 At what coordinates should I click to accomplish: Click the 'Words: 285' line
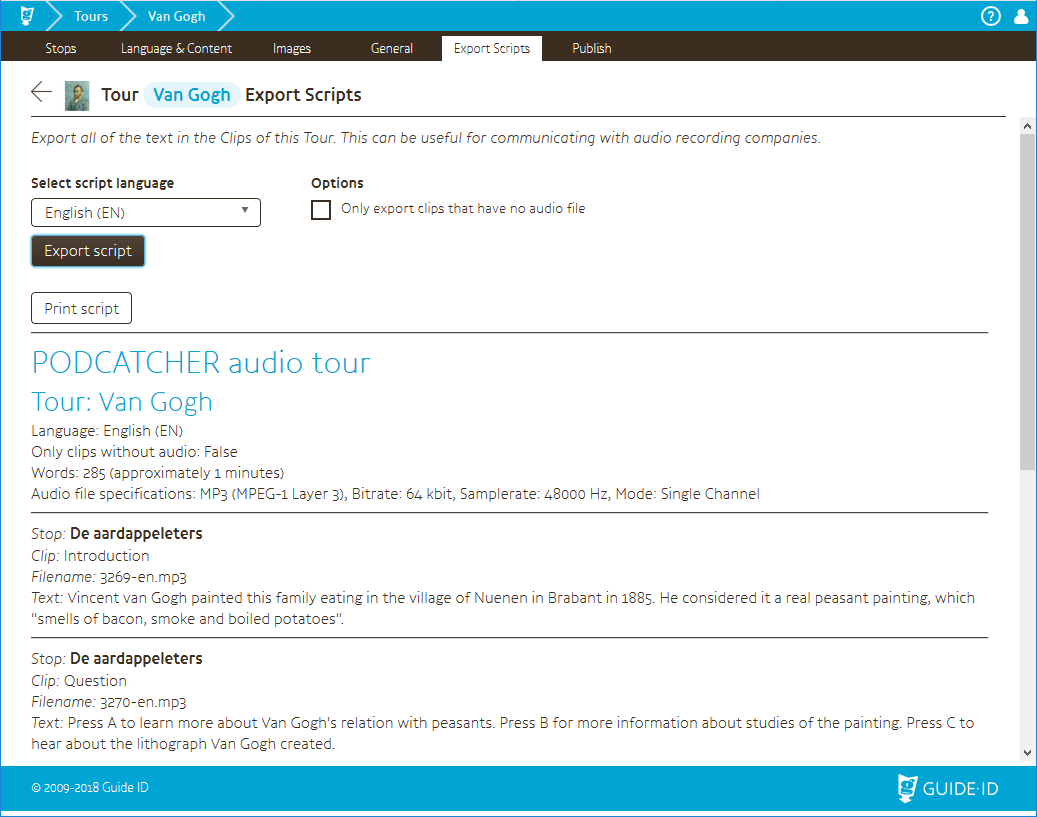157,473
